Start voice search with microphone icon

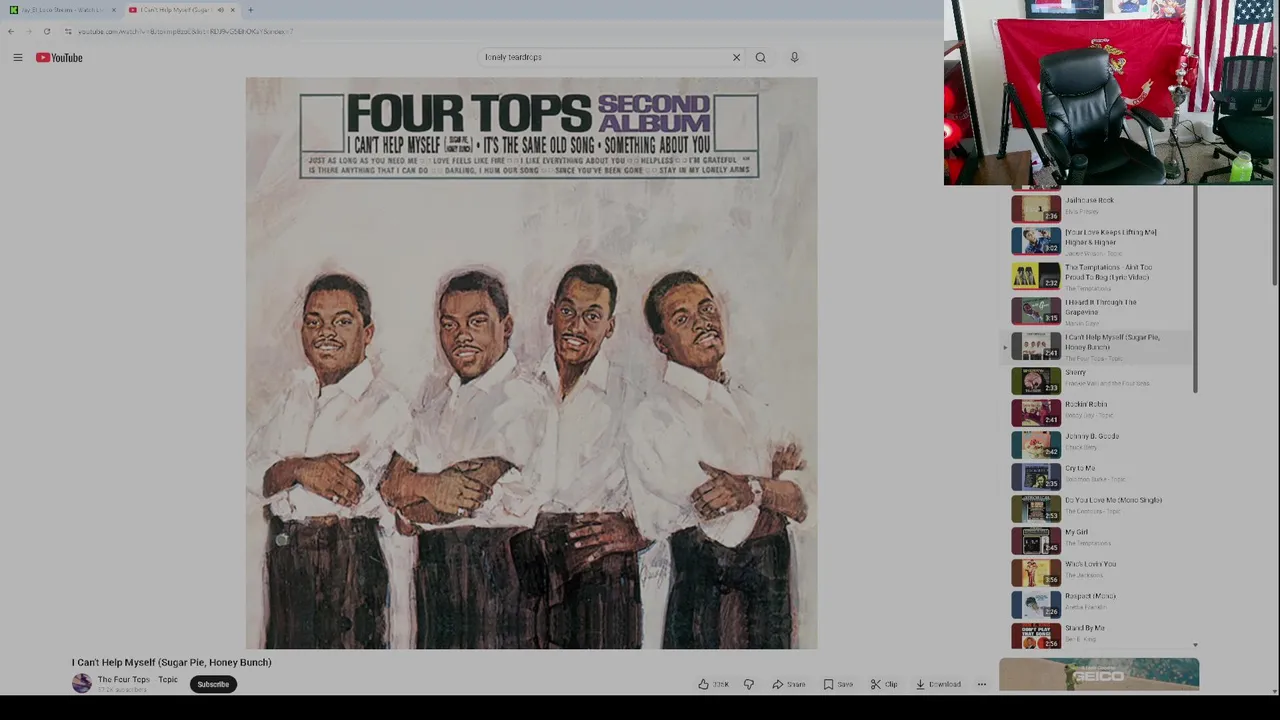794,57
